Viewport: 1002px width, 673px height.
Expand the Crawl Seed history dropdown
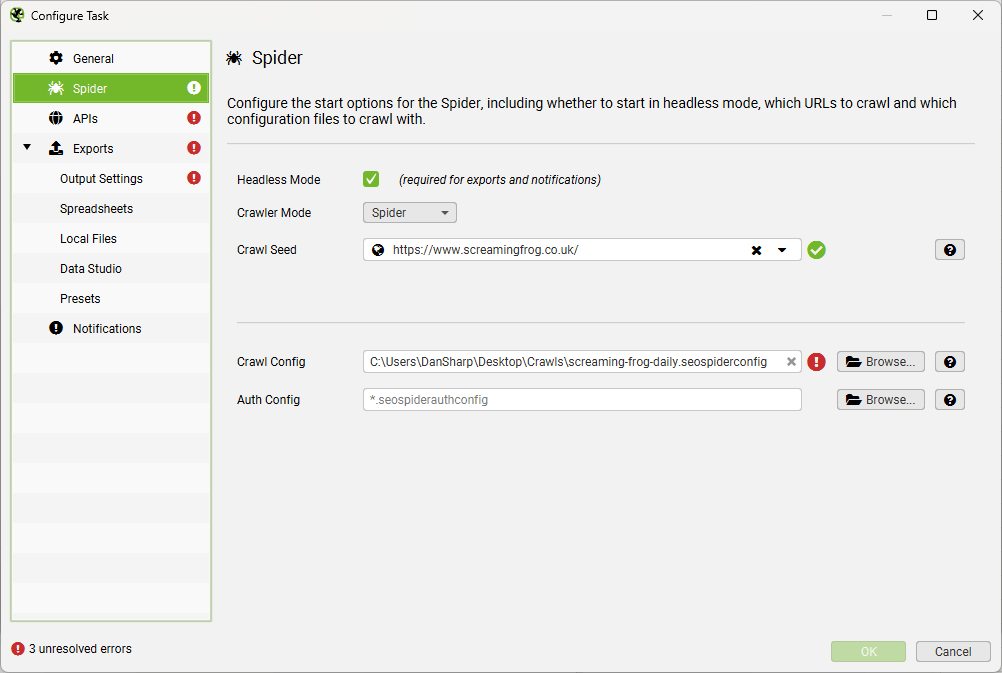(782, 251)
